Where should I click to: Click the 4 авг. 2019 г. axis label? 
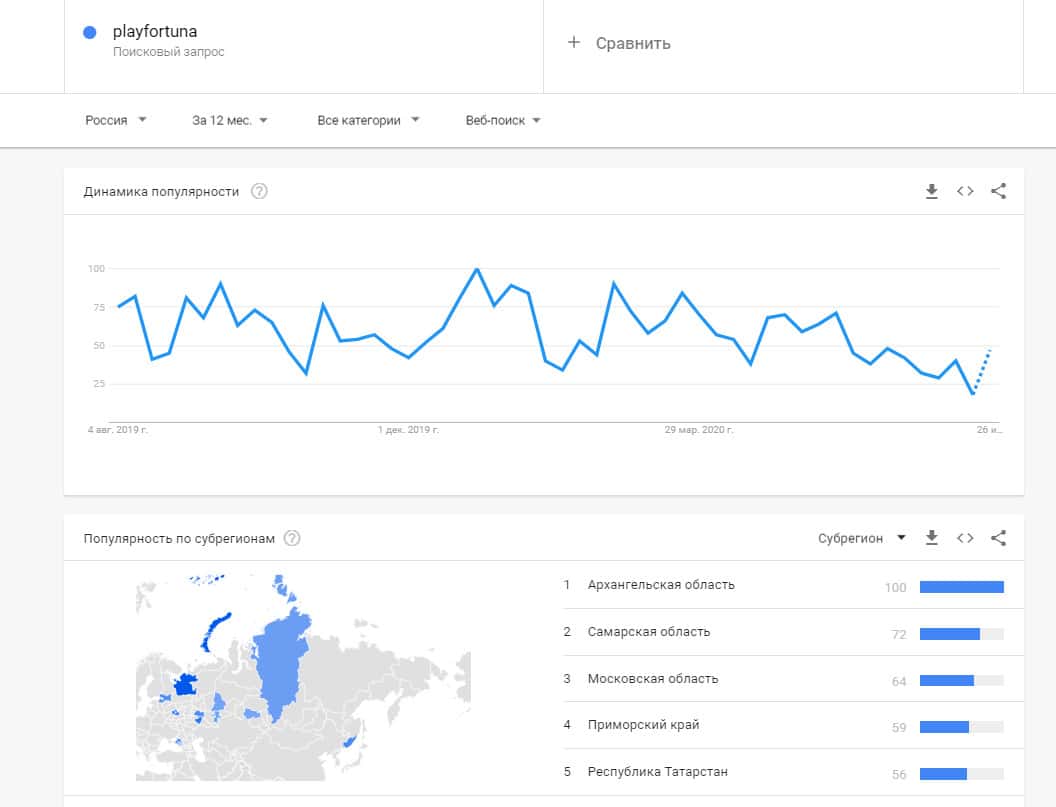118,430
